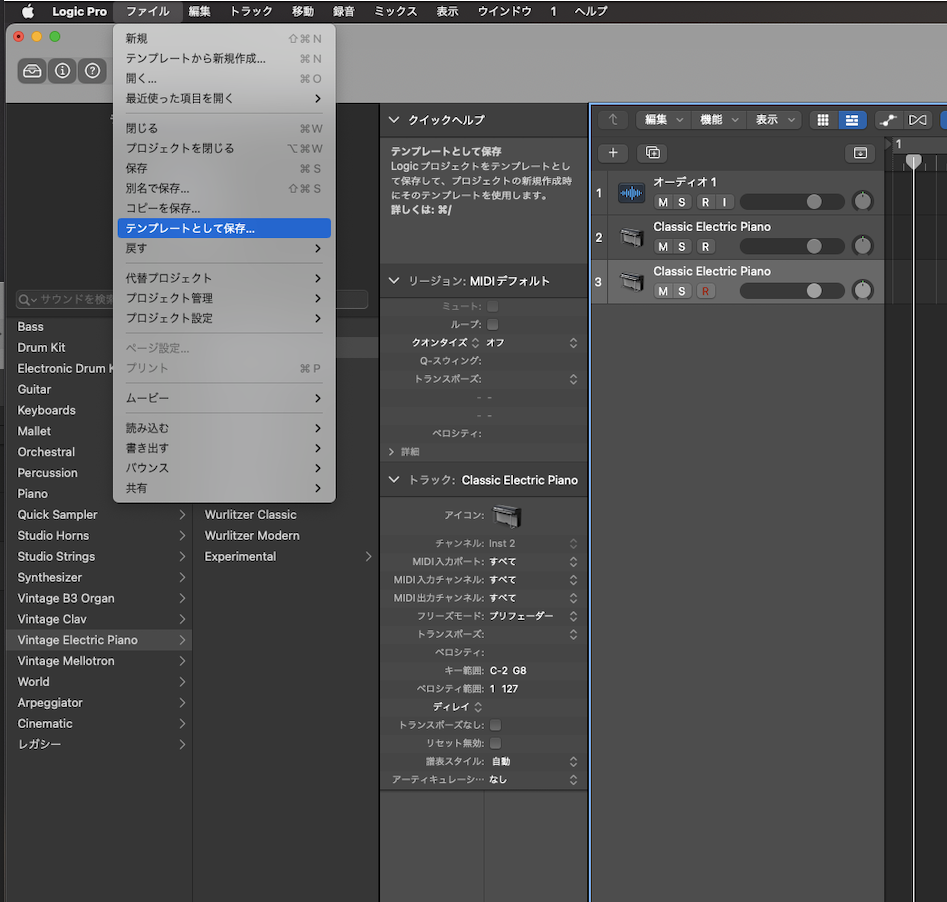Switch library to grid view icon
947x902 pixels.
(x=823, y=119)
